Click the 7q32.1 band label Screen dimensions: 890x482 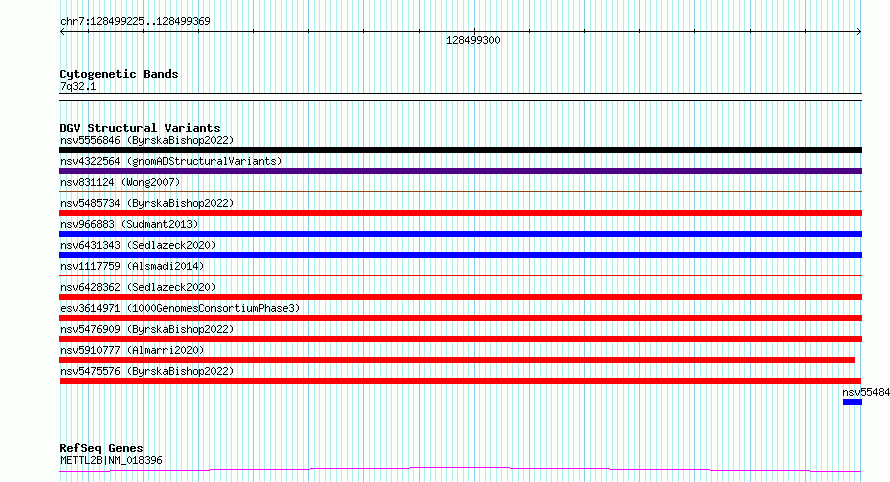(78, 86)
